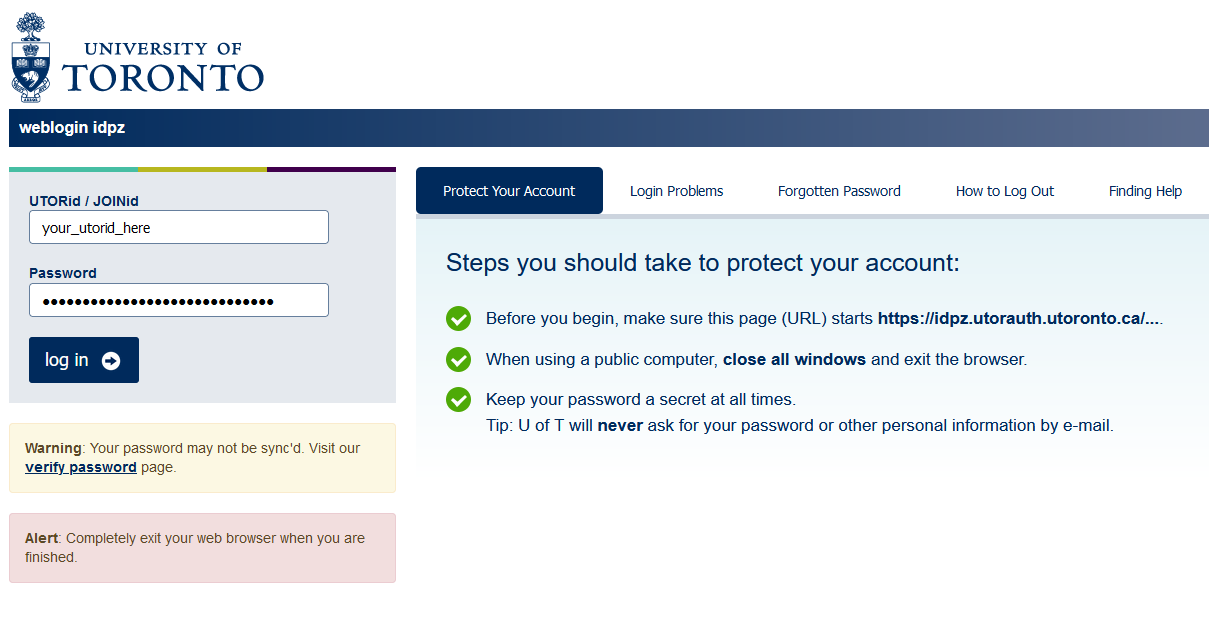Open the How to Log Out tab
Screen dimensions: 1218x621
click(1004, 191)
